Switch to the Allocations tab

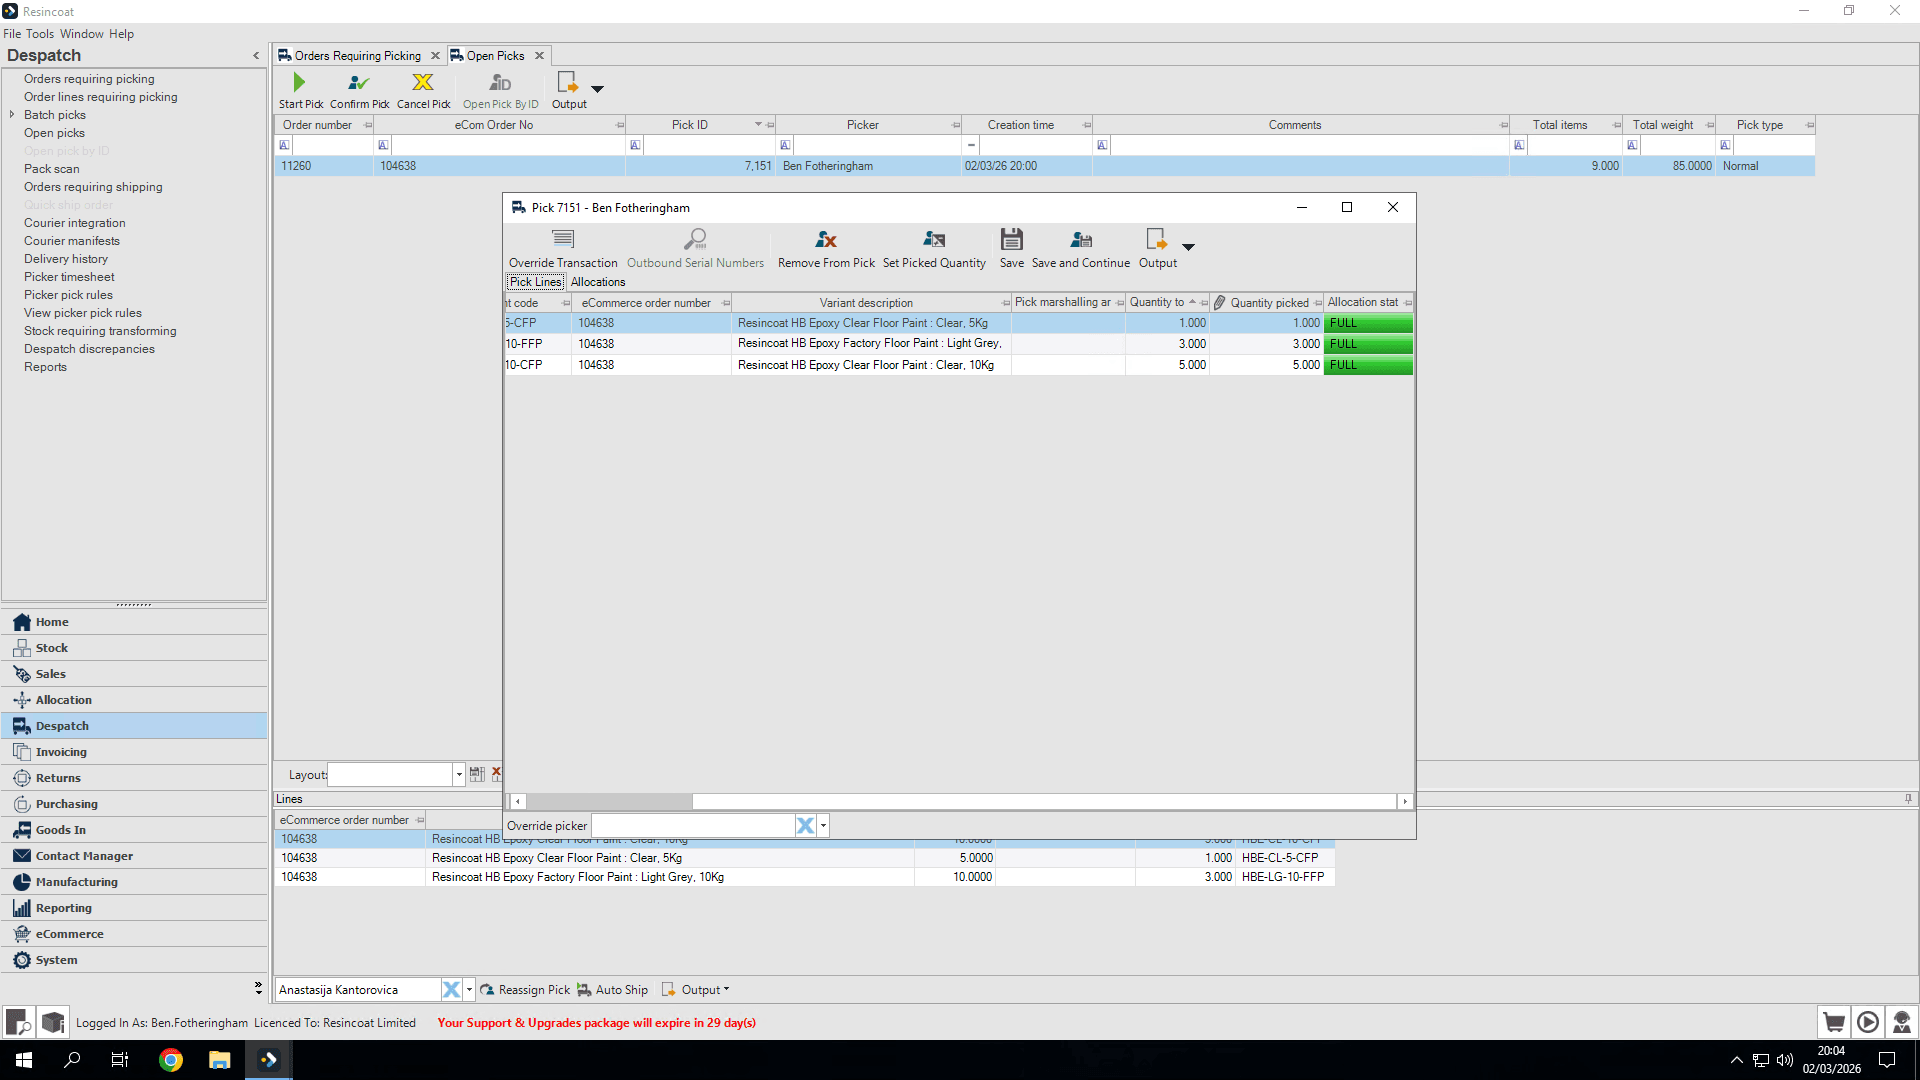point(598,282)
